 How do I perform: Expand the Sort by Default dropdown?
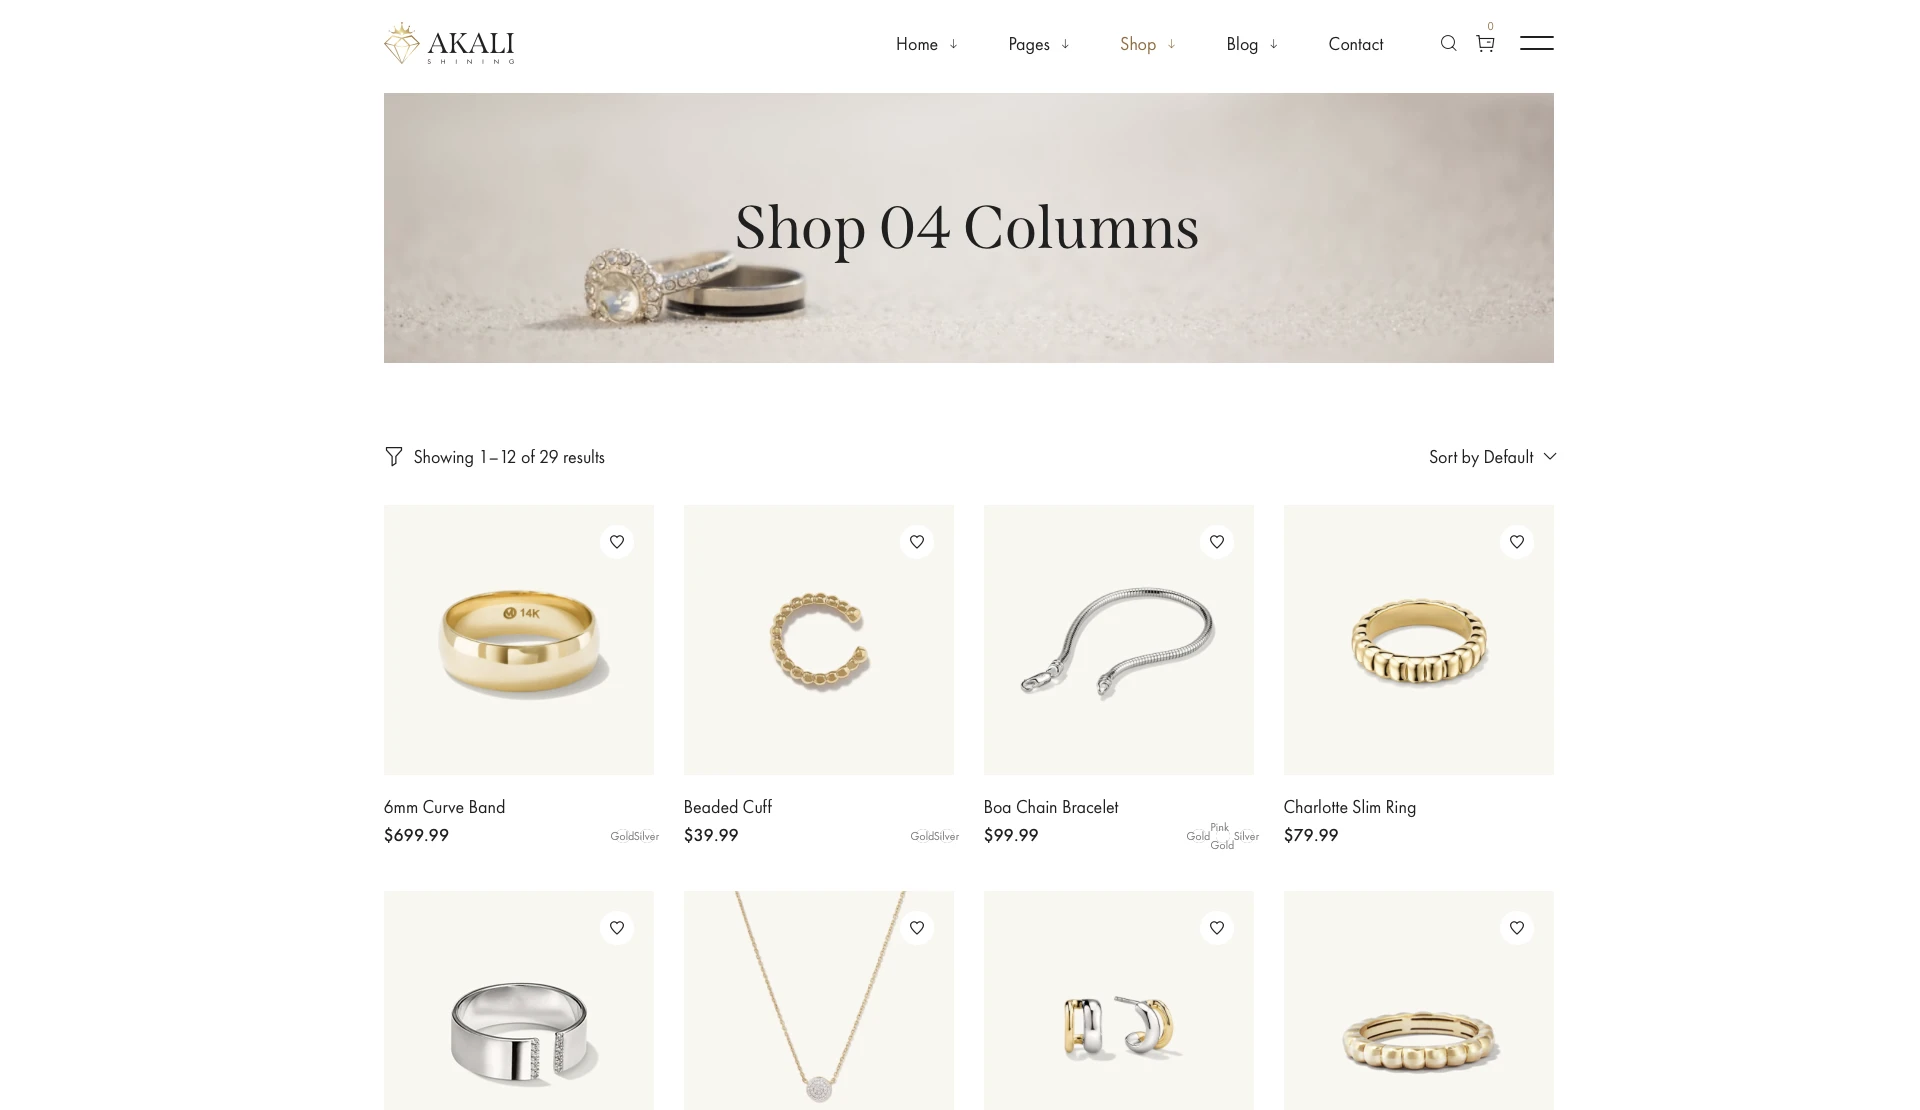pyautogui.click(x=1492, y=457)
